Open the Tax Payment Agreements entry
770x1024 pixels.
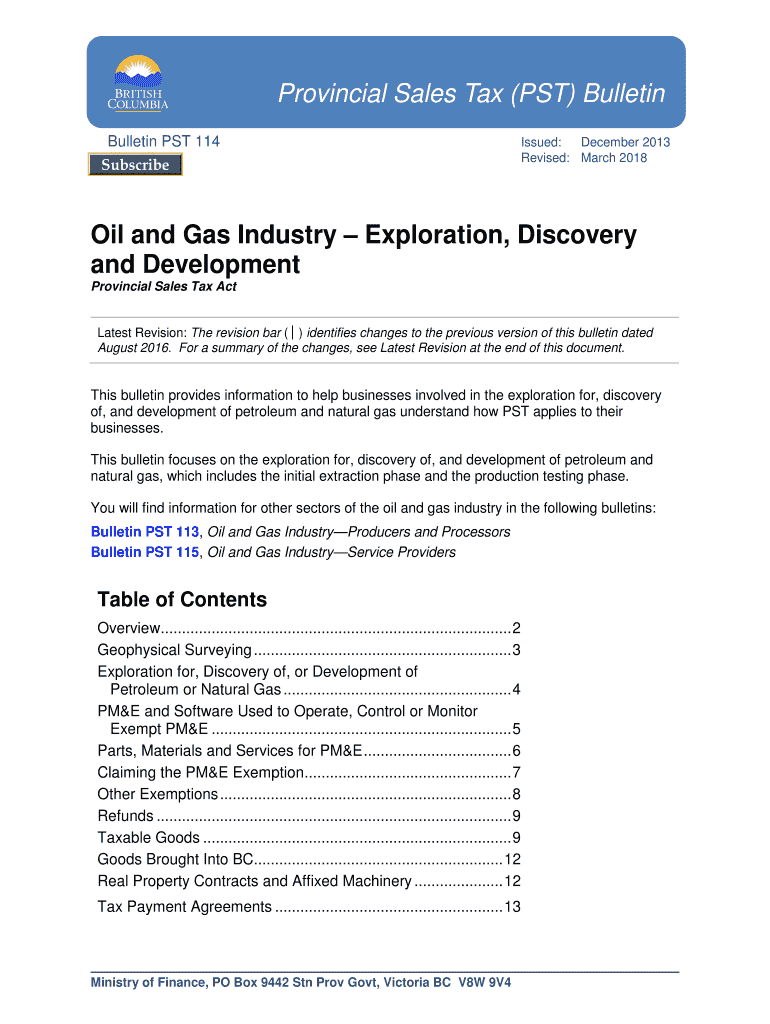[x=184, y=907]
